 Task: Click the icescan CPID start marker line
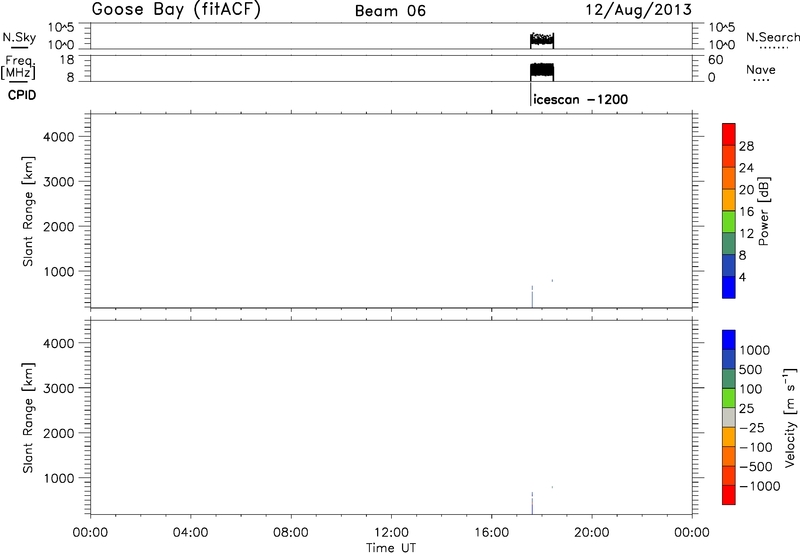531,94
